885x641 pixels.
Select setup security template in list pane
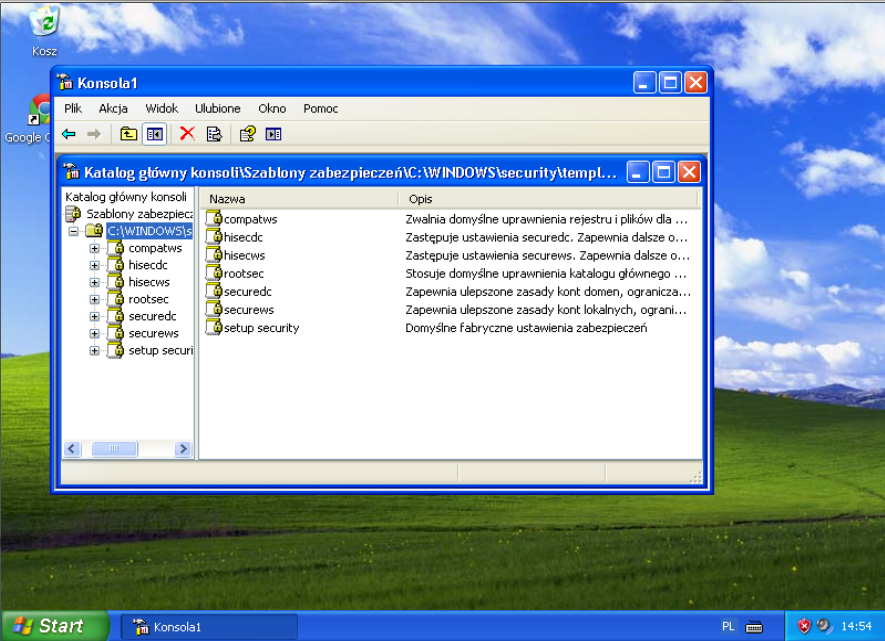[x=261, y=328]
